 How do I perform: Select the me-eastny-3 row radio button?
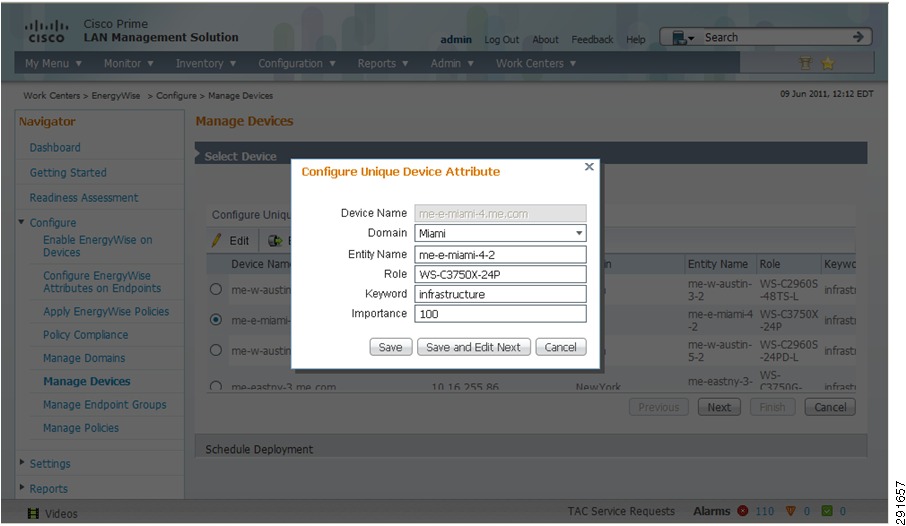click(216, 386)
